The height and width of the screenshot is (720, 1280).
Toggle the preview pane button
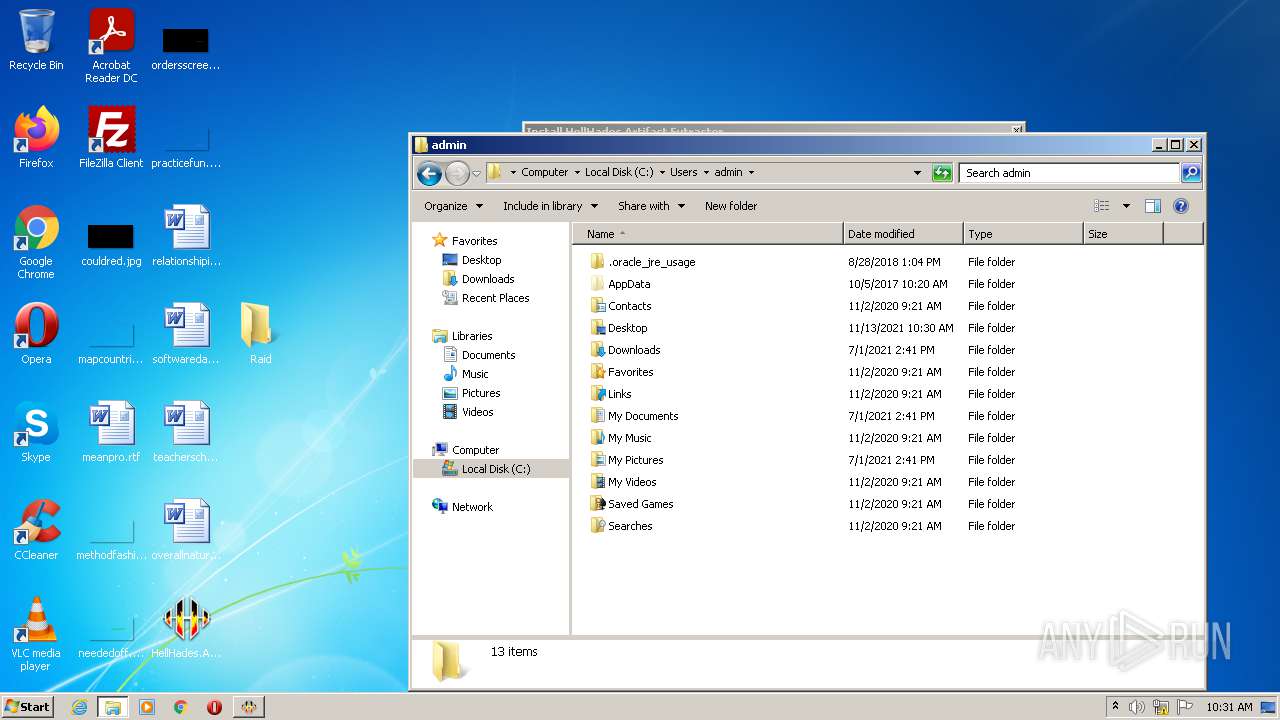1153,206
